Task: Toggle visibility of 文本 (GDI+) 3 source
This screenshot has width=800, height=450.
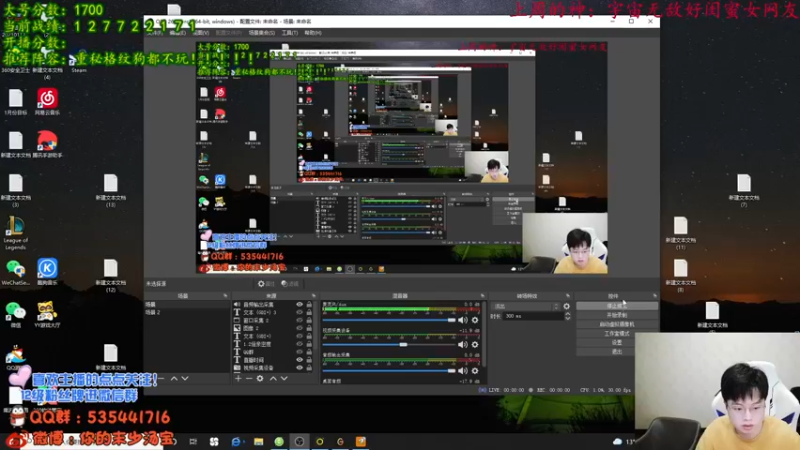Action: (x=299, y=312)
